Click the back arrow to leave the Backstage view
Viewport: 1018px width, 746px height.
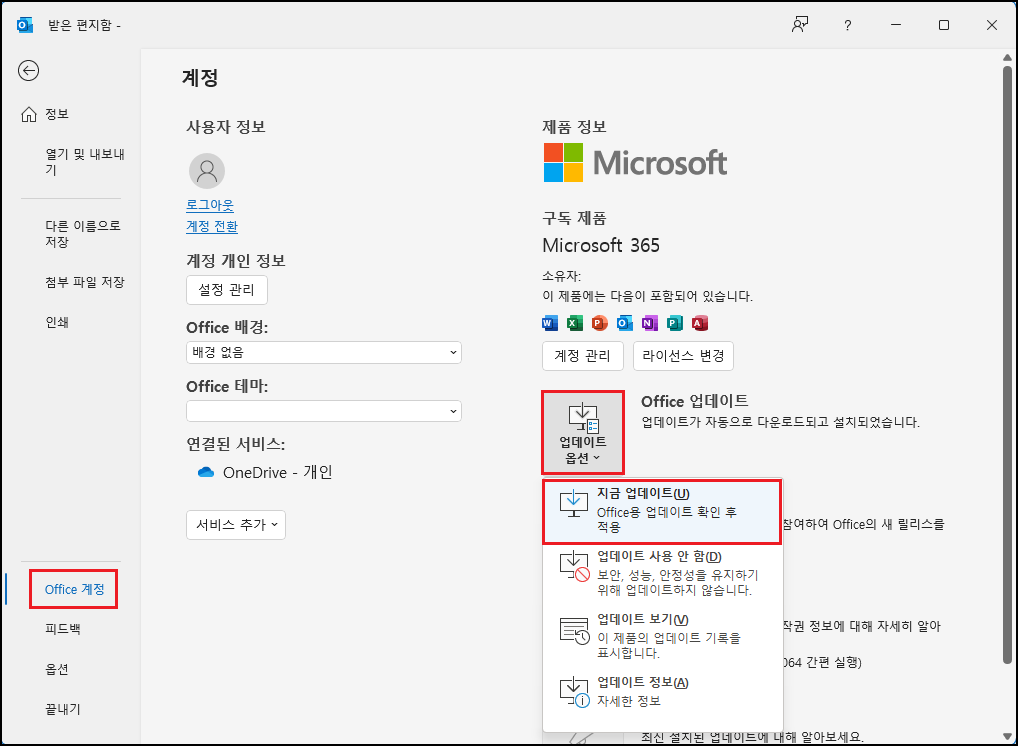pos(29,70)
